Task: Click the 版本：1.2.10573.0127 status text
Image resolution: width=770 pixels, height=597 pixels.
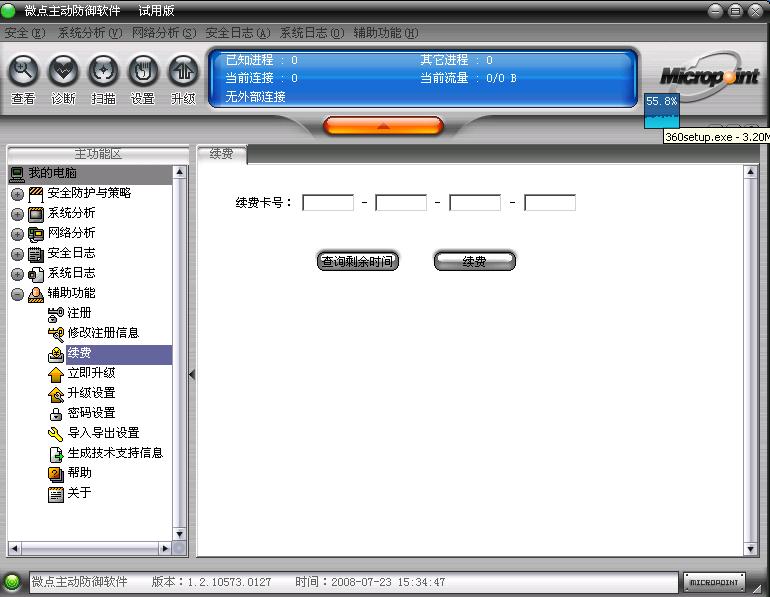Action: 211,582
